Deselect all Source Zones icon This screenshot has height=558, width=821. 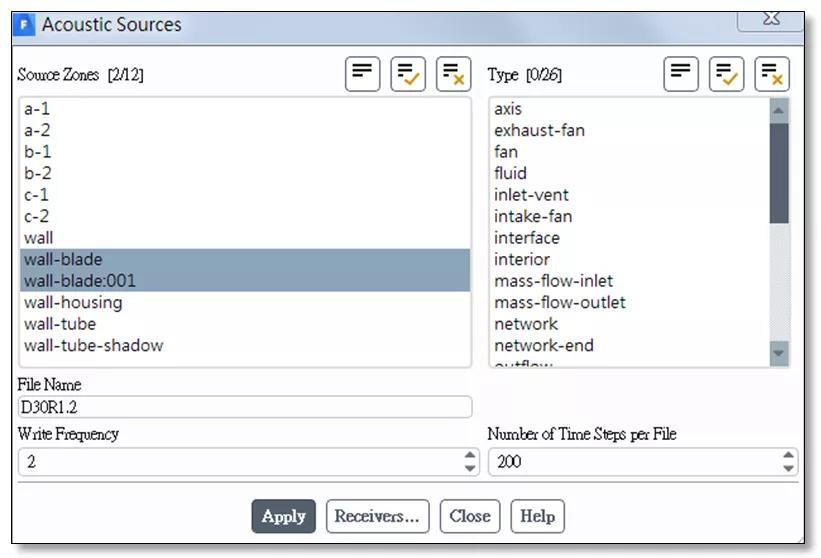(x=453, y=74)
